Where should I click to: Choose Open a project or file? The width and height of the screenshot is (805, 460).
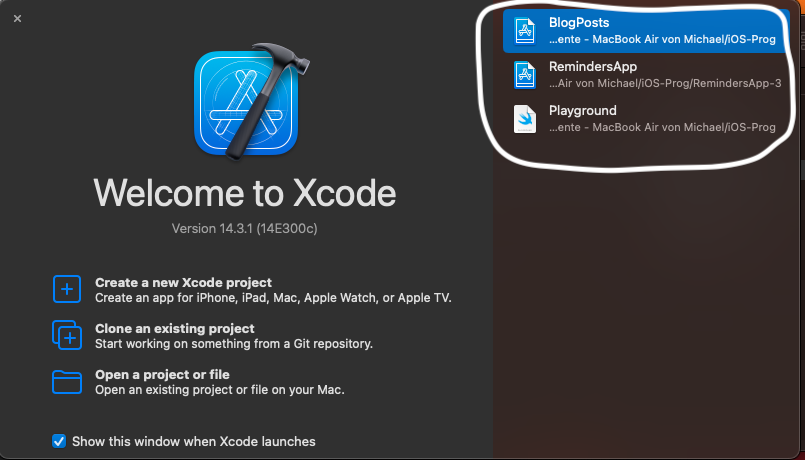198,382
